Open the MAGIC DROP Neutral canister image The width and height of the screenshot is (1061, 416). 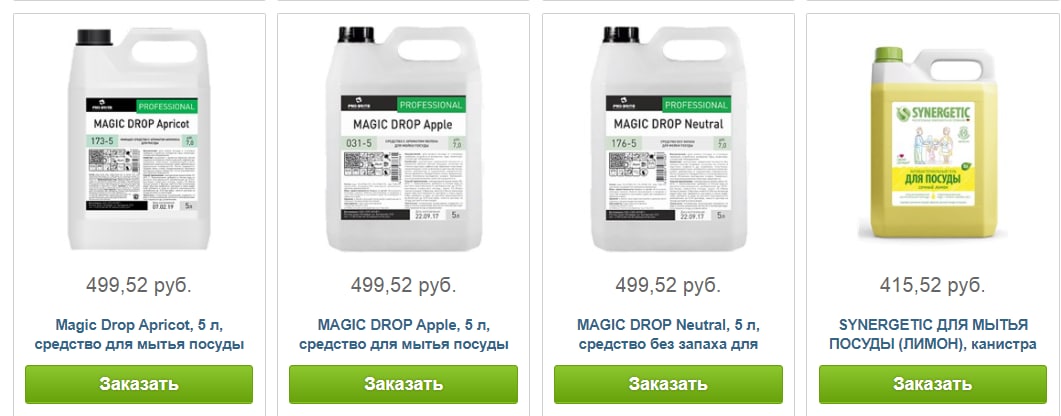pyautogui.click(x=669, y=139)
